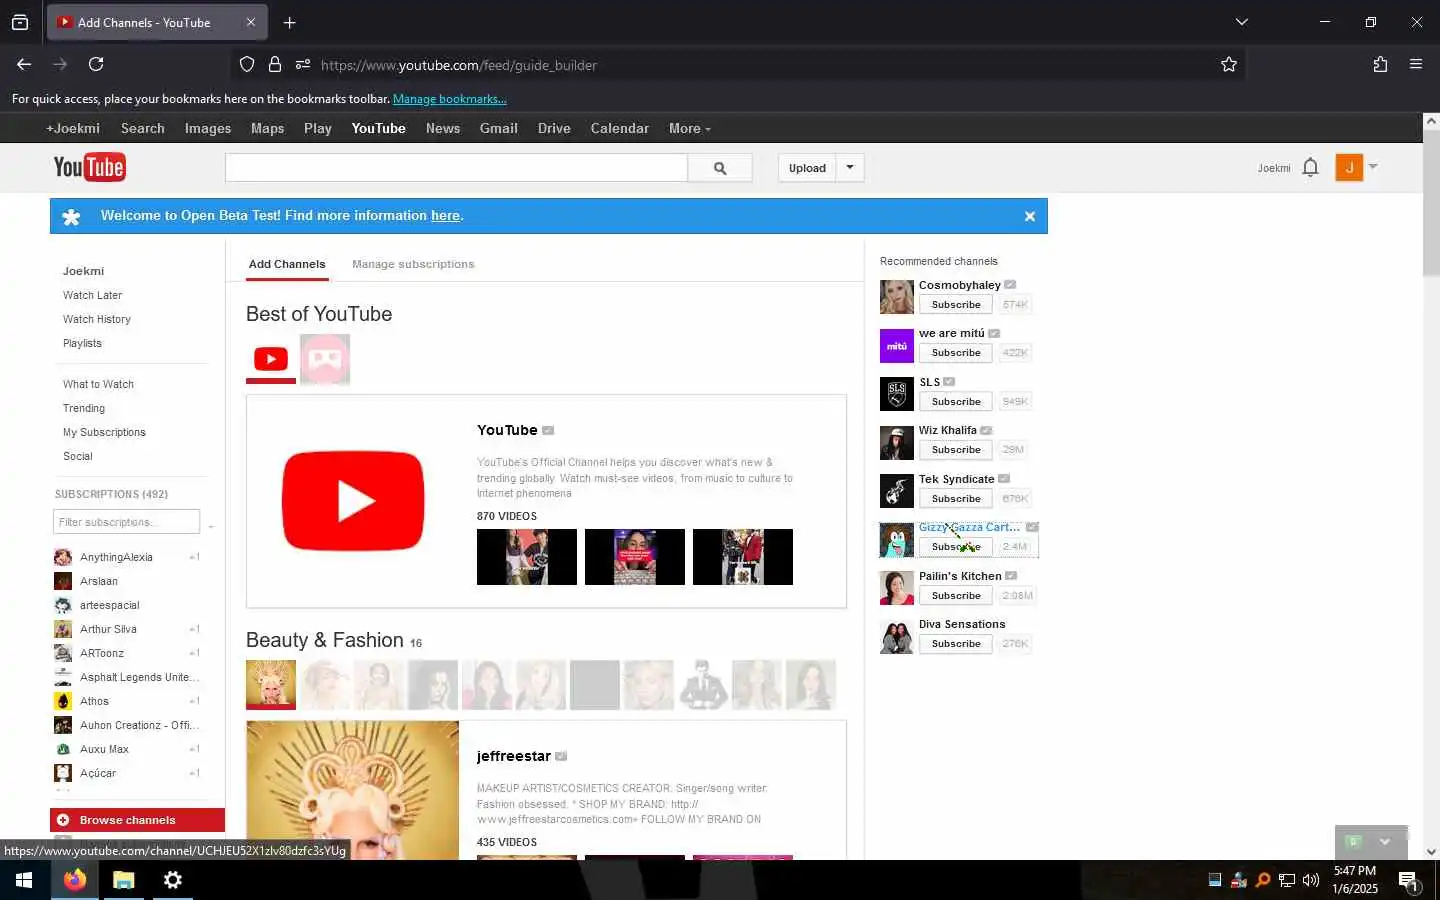Click the Wiz Khalifa channel avatar
The width and height of the screenshot is (1440, 900).
[896, 443]
